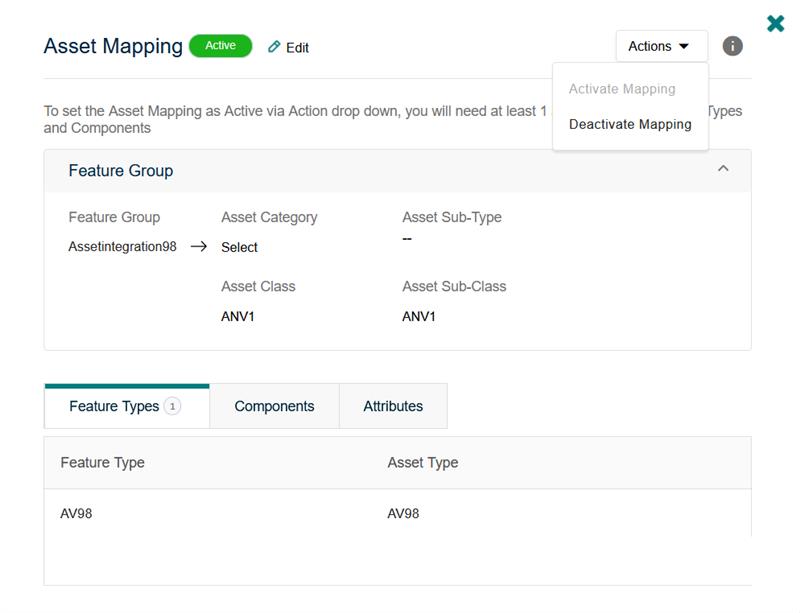
Task: Switch to the Components tab
Action: [x=274, y=406]
